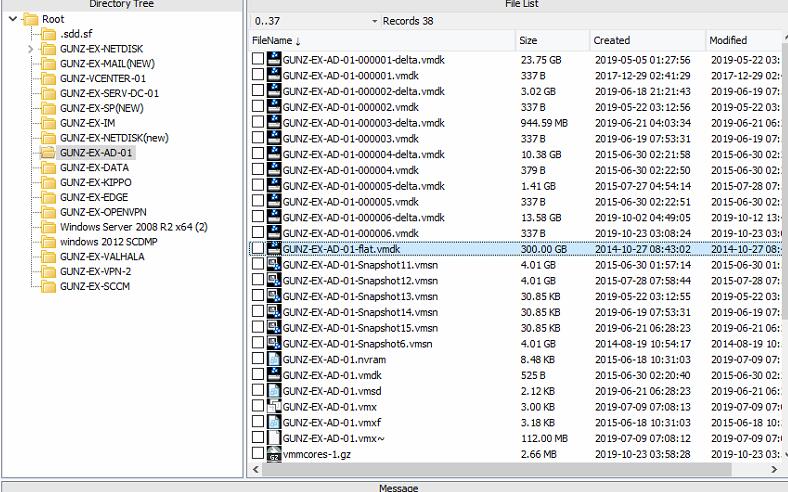This screenshot has height=492, width=788.
Task: Collapse the Root tree node
Action: click(x=11, y=19)
